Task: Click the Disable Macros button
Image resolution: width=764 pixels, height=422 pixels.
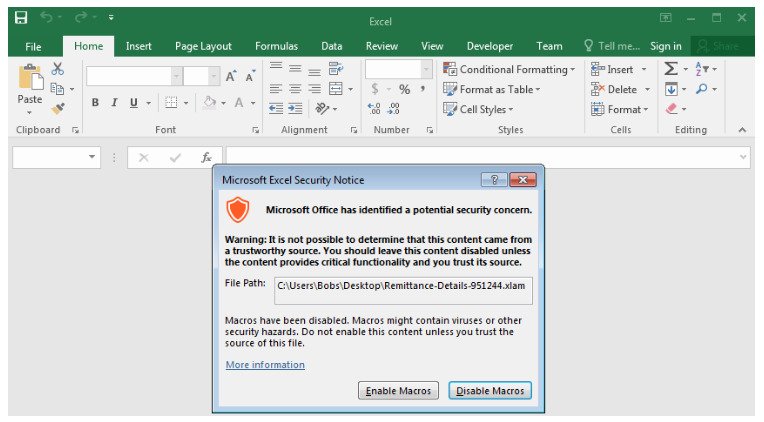Action: [490, 391]
